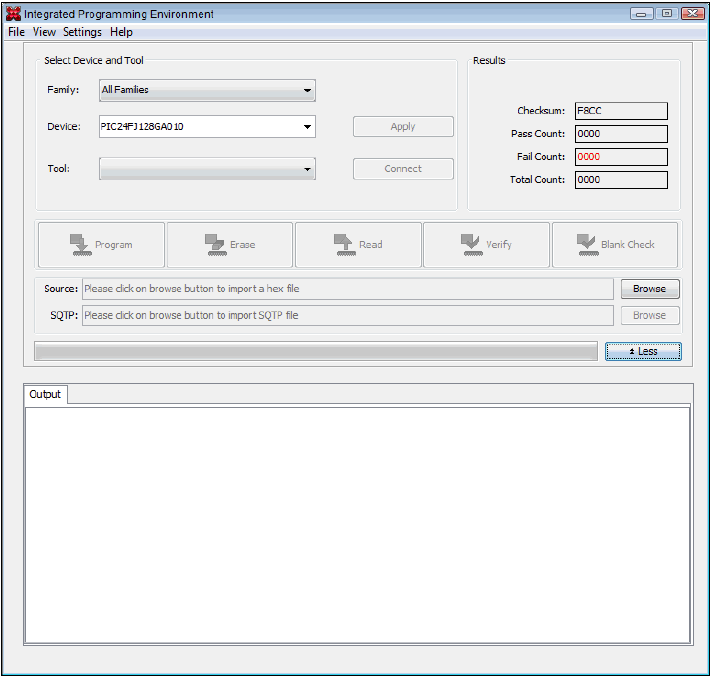This screenshot has height=680, width=711.
Task: Open the View menu
Action: [44, 32]
